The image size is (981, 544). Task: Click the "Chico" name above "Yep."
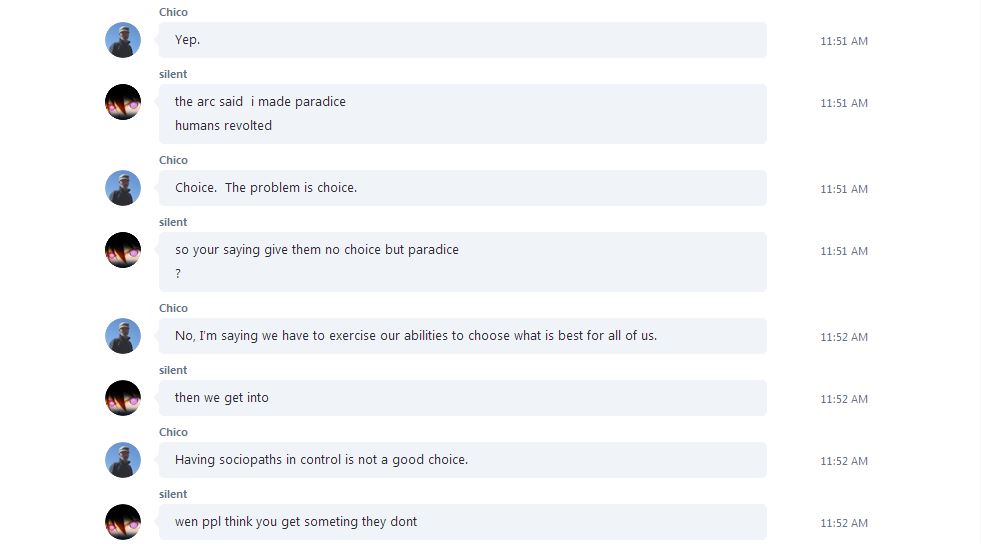173,12
